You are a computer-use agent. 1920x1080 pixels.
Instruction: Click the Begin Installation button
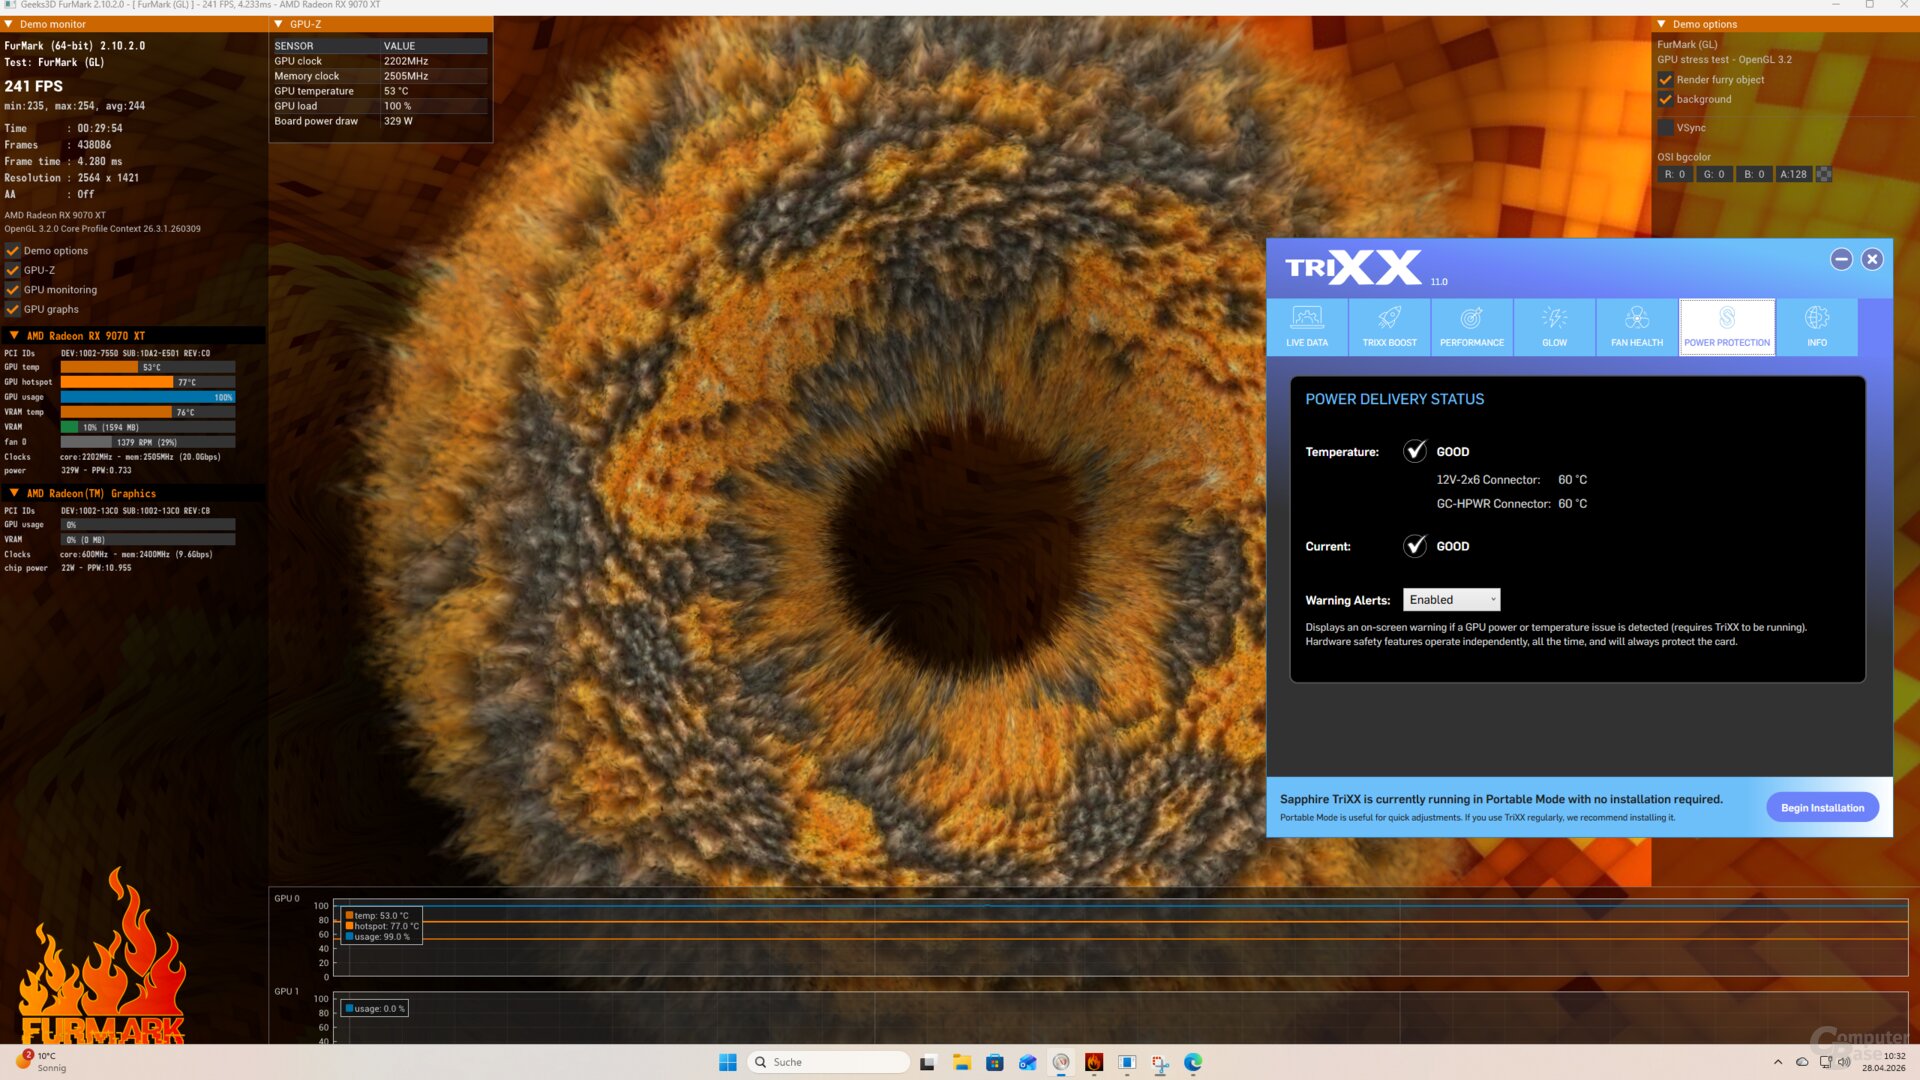1821,808
